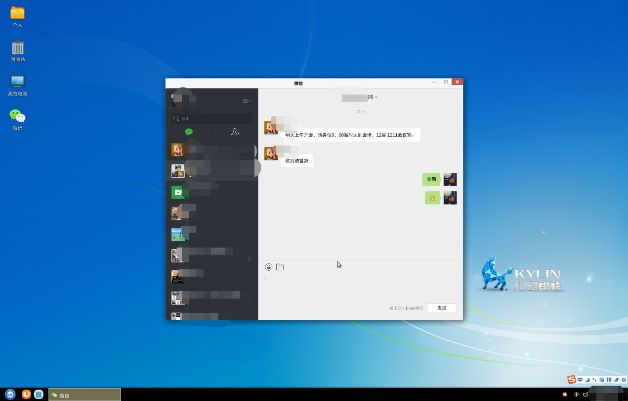Screen dimensions: 628x401
Task: Switch to the Contacts tab icon
Action: pyautogui.click(x=235, y=131)
